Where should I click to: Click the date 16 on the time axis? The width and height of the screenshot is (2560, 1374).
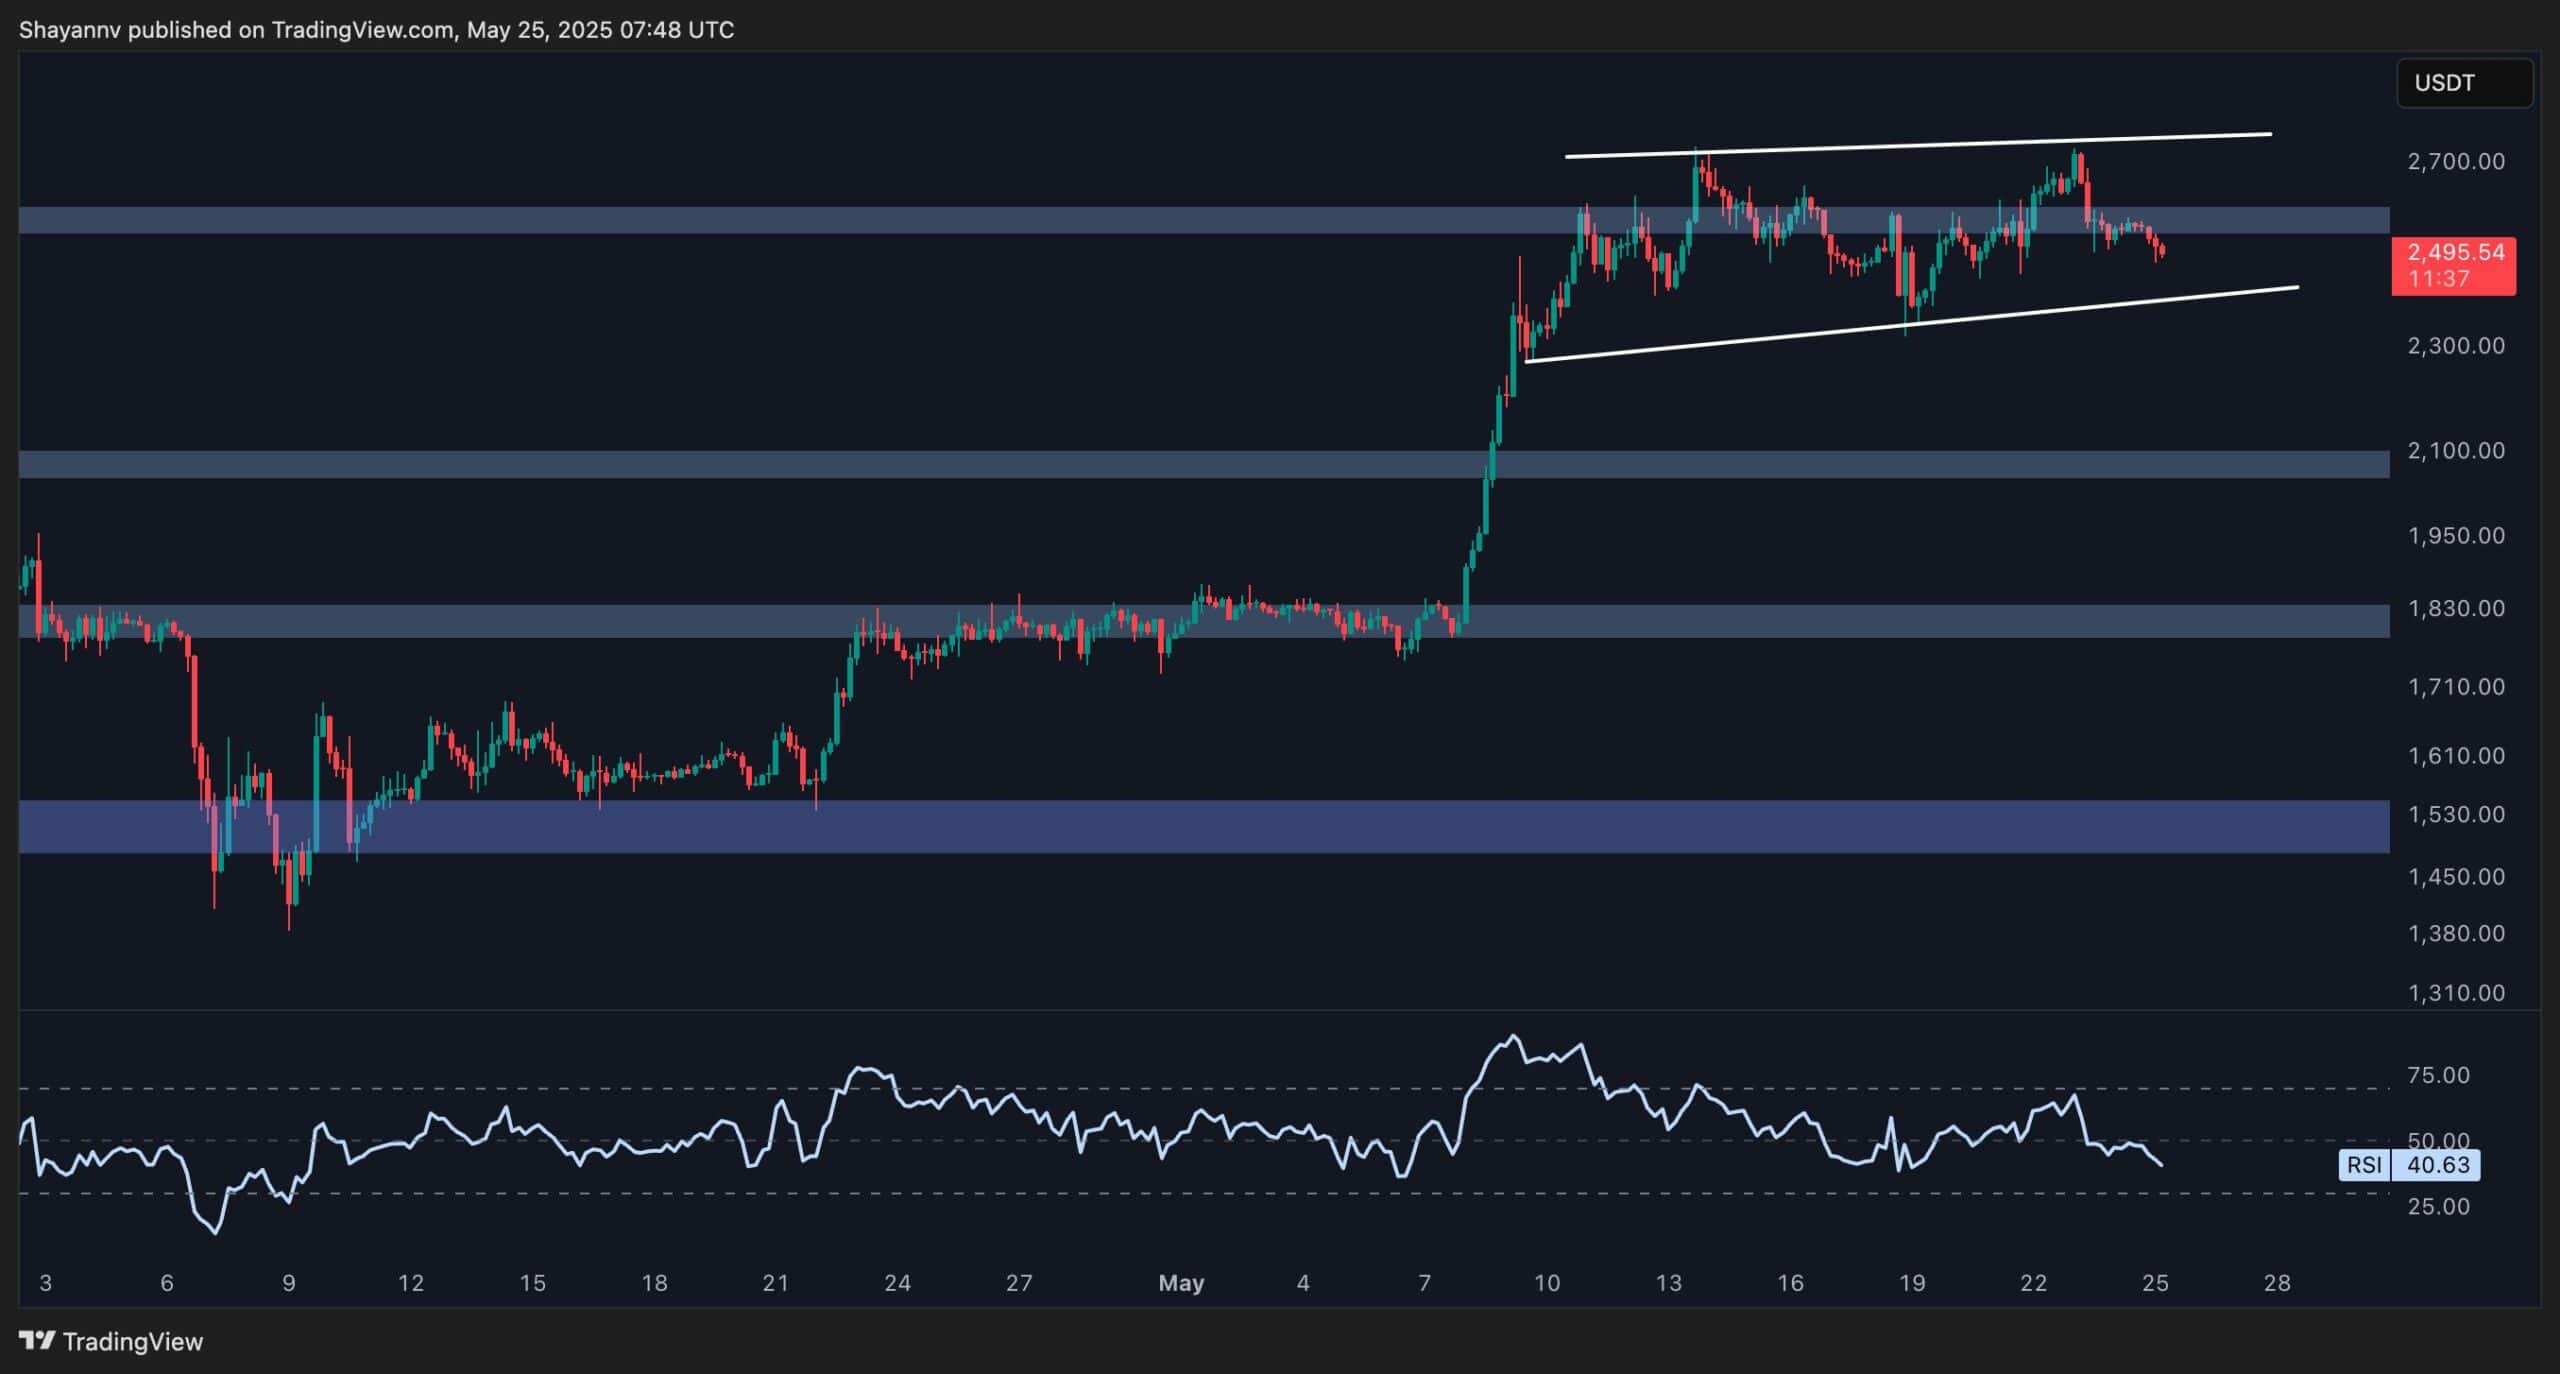[x=1790, y=1283]
